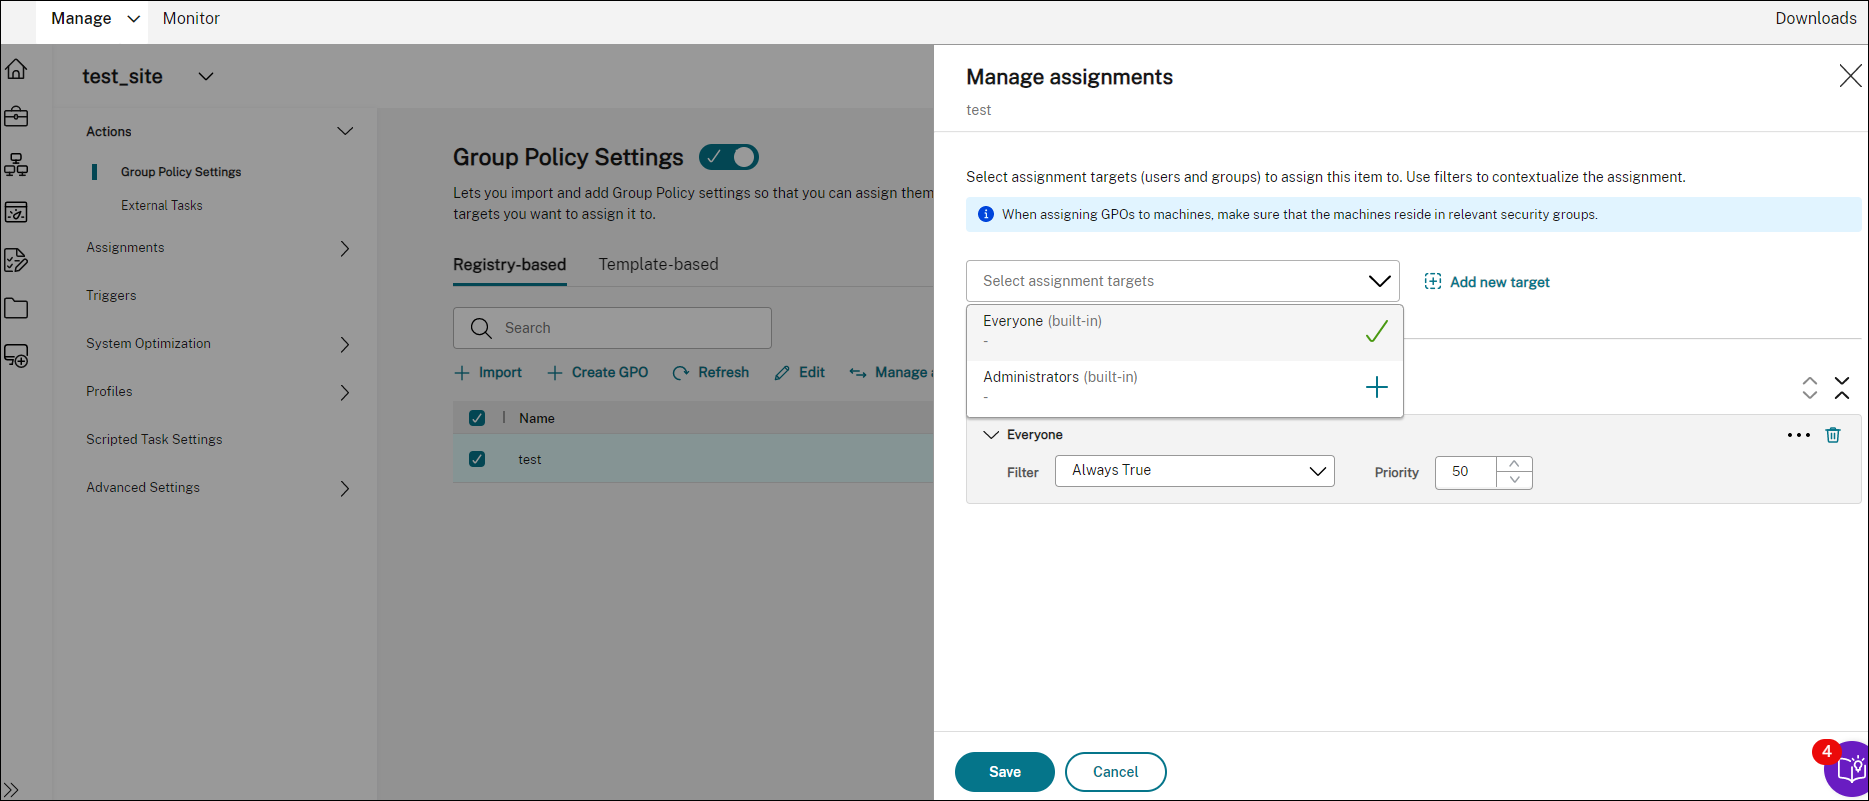Open the help guide icon with badge
The width and height of the screenshot is (1869, 801).
(1850, 769)
